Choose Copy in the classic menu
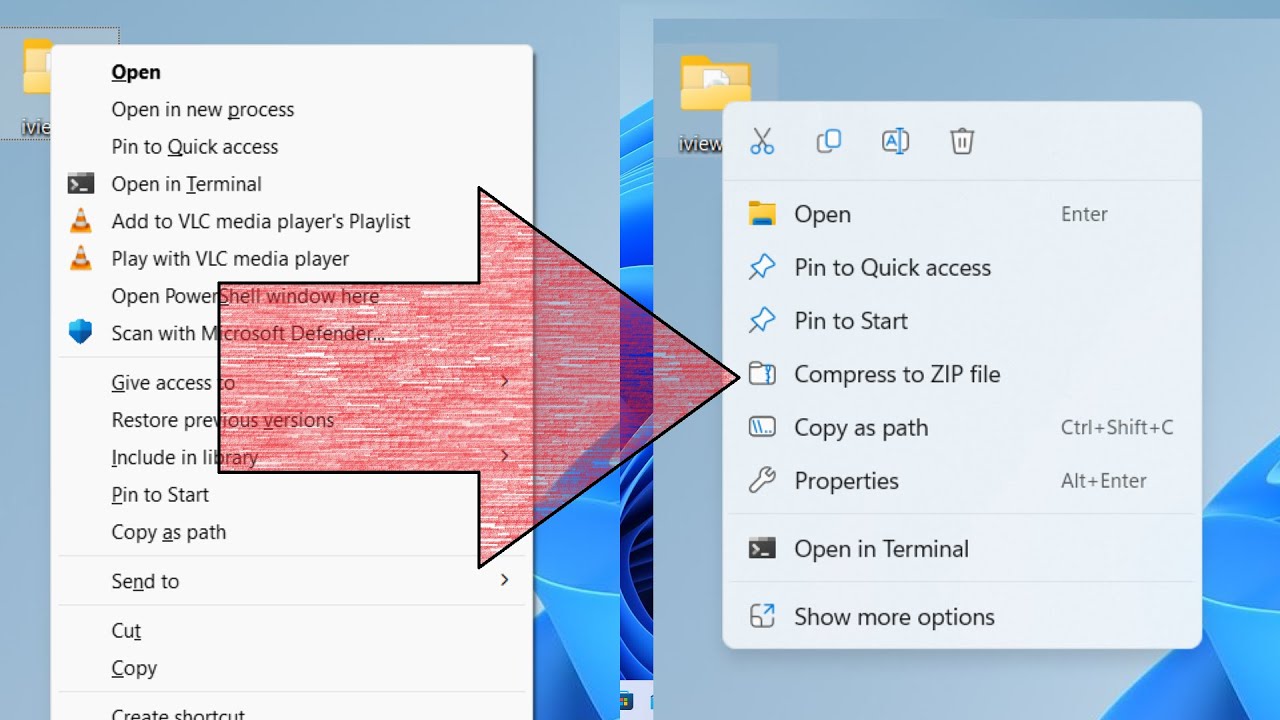The image size is (1280, 720). tap(134, 668)
